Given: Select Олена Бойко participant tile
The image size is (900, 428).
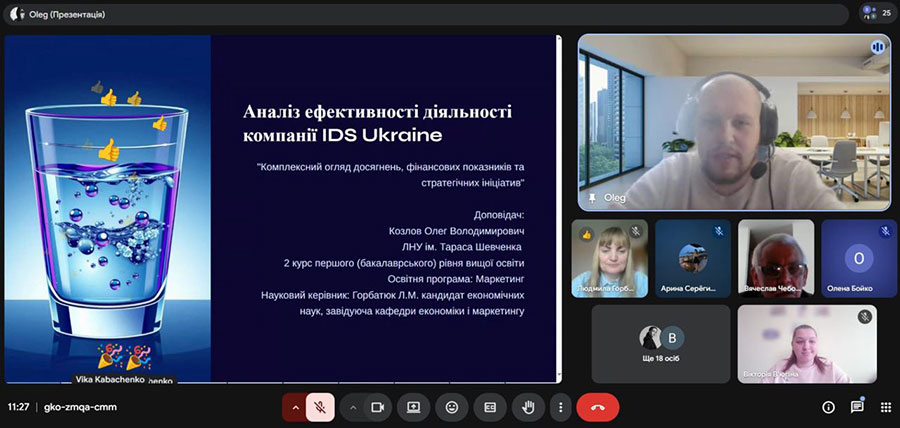Looking at the screenshot, I should (859, 258).
